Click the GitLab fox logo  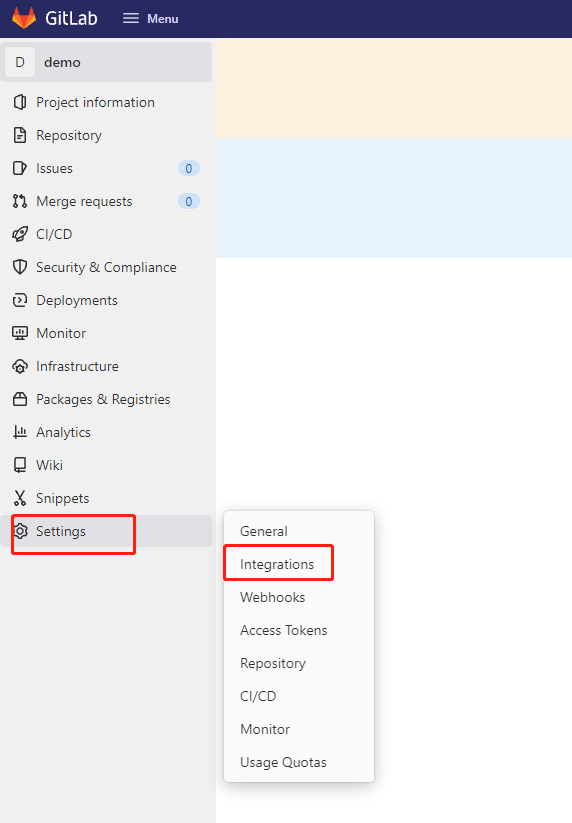(24, 18)
